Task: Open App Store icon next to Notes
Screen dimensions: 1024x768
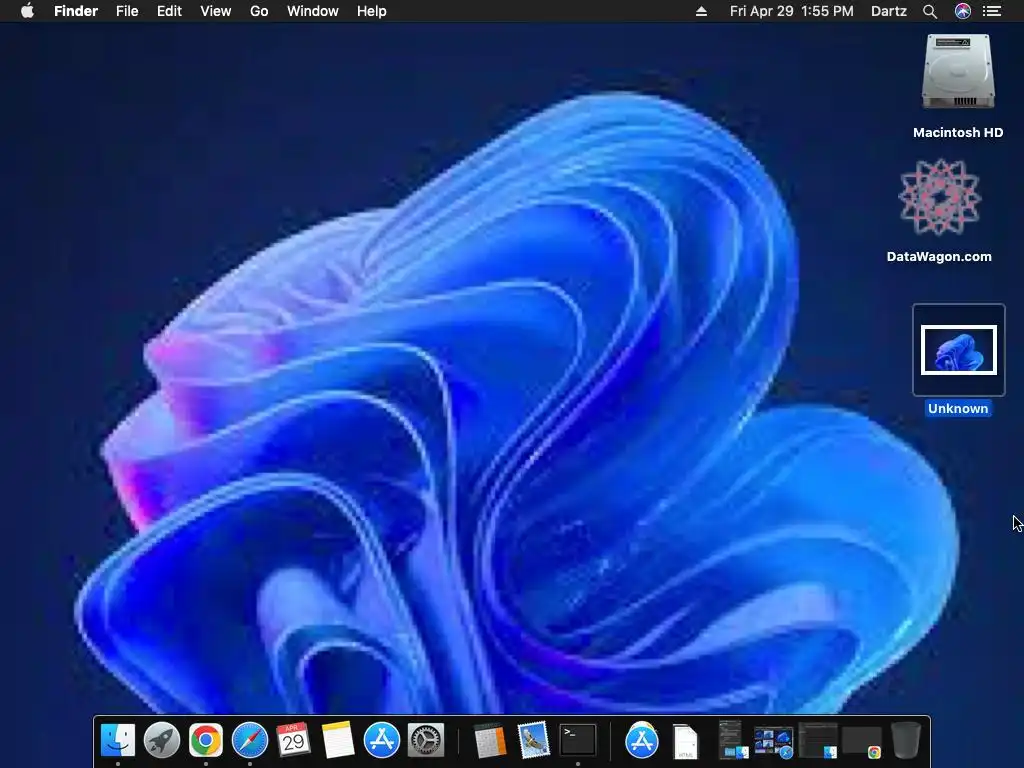Action: pos(381,740)
